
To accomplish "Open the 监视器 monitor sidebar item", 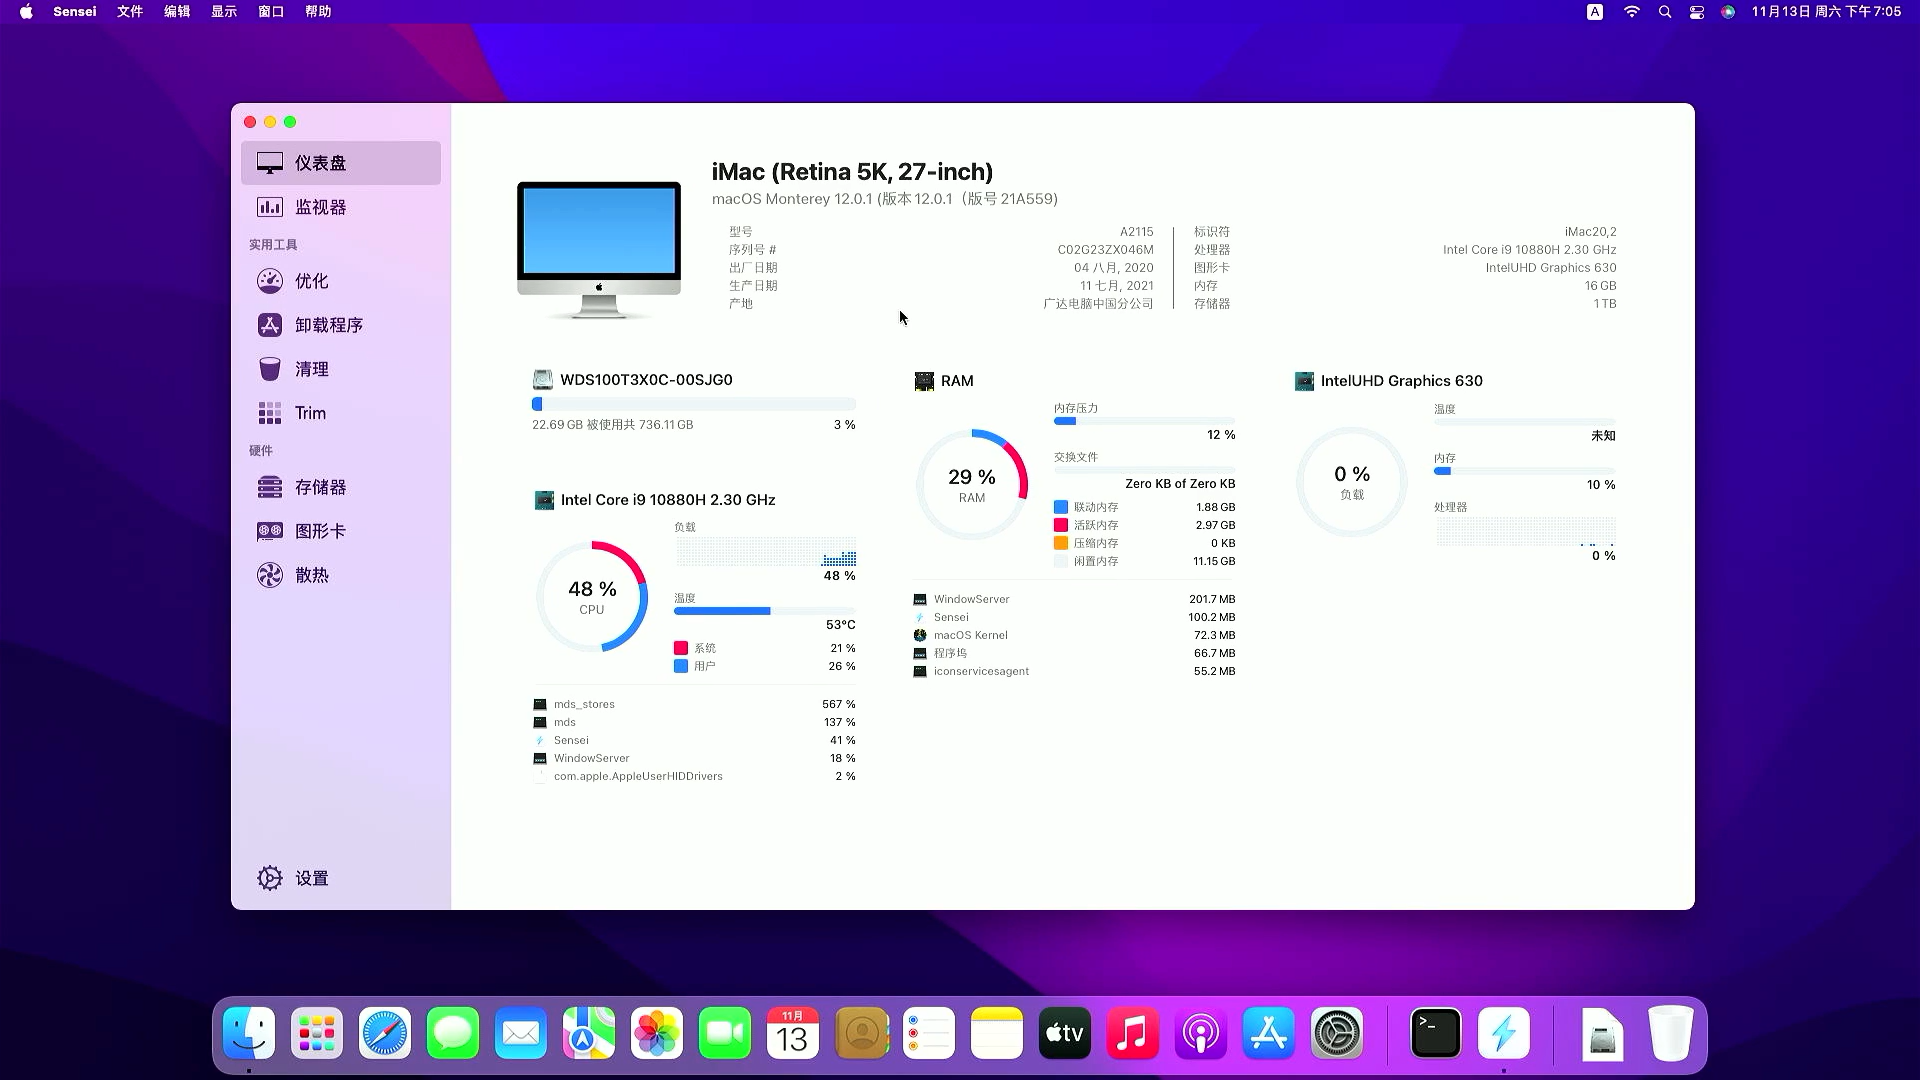I will point(320,207).
